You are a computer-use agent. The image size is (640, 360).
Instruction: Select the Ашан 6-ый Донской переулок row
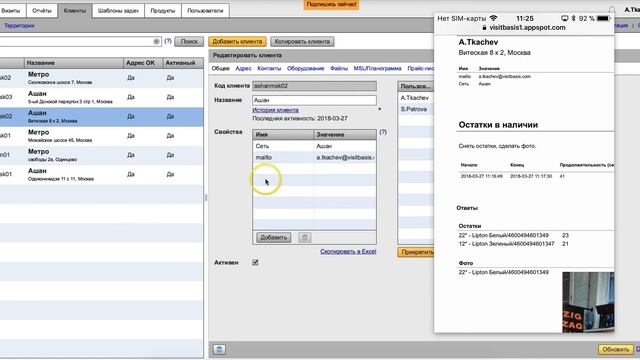pos(101,97)
